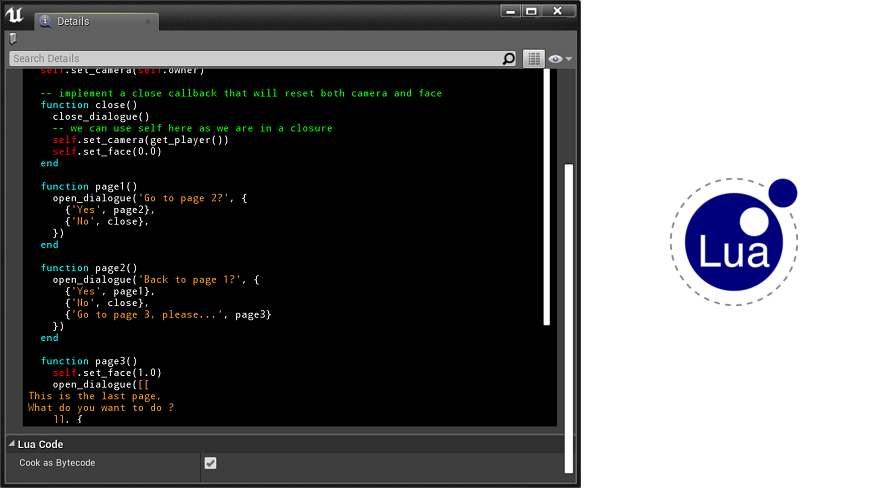This screenshot has width=894, height=488.
Task: Collapse the Lua Code section
Action: click(x=12, y=444)
